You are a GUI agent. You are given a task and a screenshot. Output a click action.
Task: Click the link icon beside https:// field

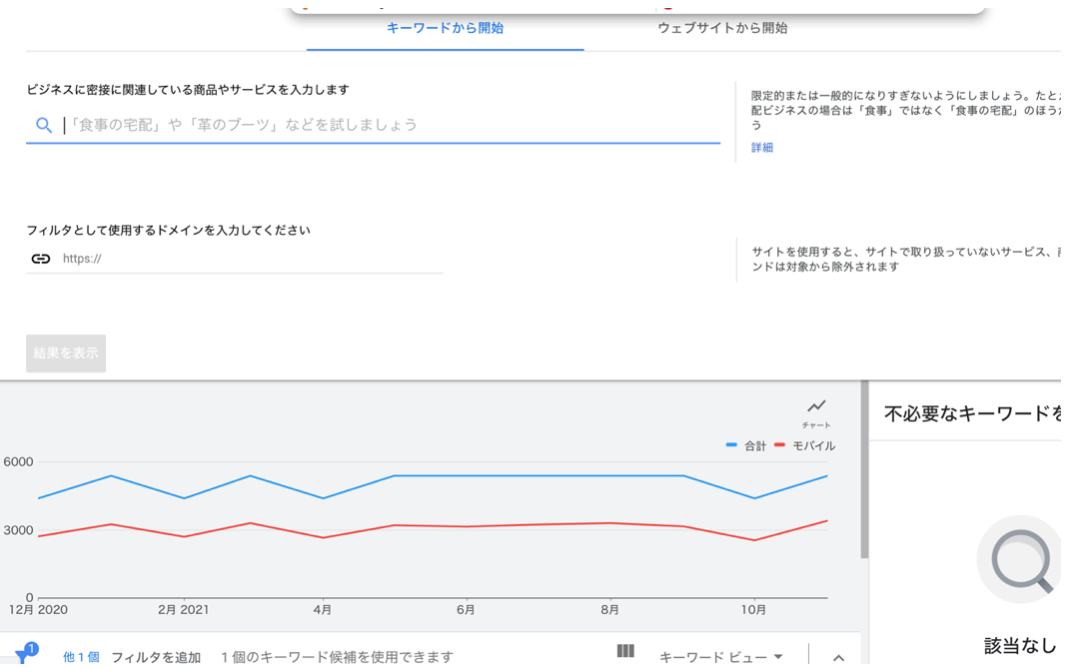coord(40,258)
